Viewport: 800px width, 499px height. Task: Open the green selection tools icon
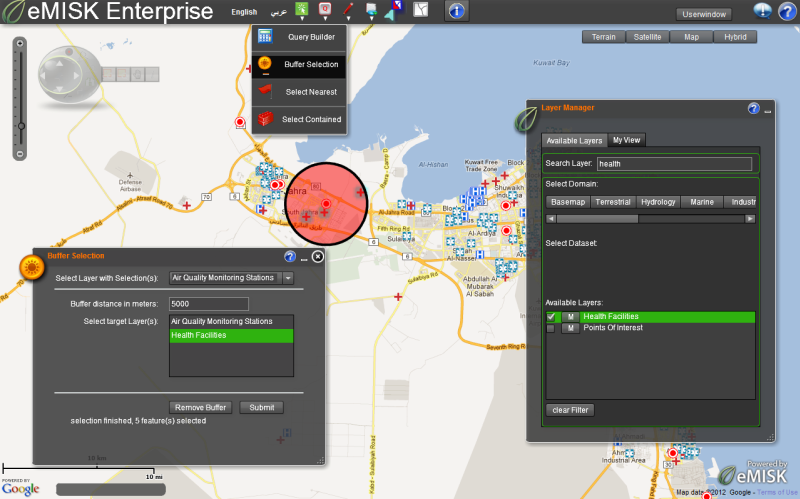coord(302,8)
